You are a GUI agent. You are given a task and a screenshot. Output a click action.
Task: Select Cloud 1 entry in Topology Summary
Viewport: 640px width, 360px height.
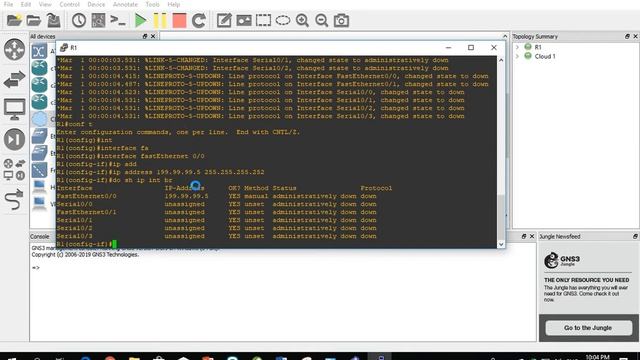tap(545, 56)
